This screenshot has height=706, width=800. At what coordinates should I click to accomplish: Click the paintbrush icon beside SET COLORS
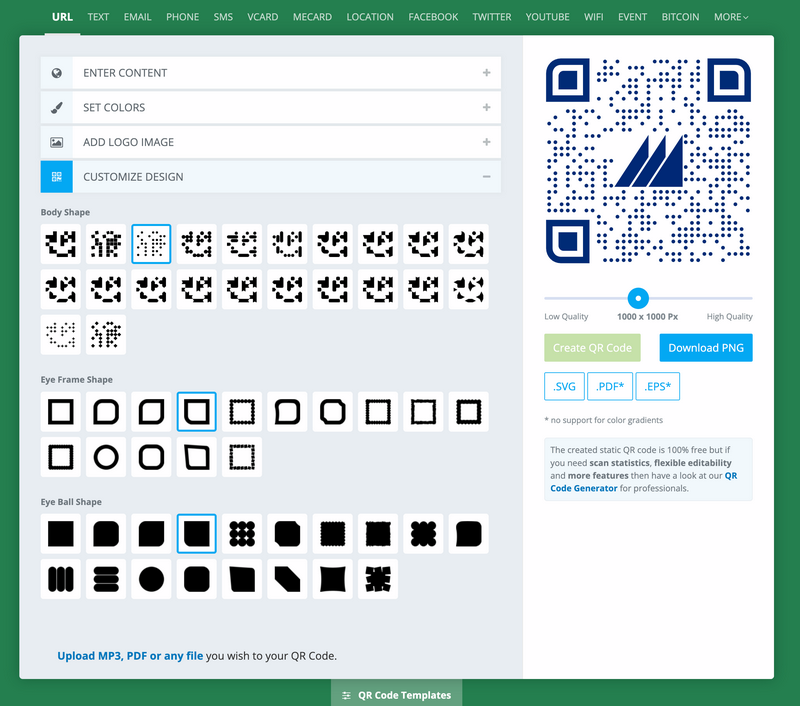(x=57, y=107)
